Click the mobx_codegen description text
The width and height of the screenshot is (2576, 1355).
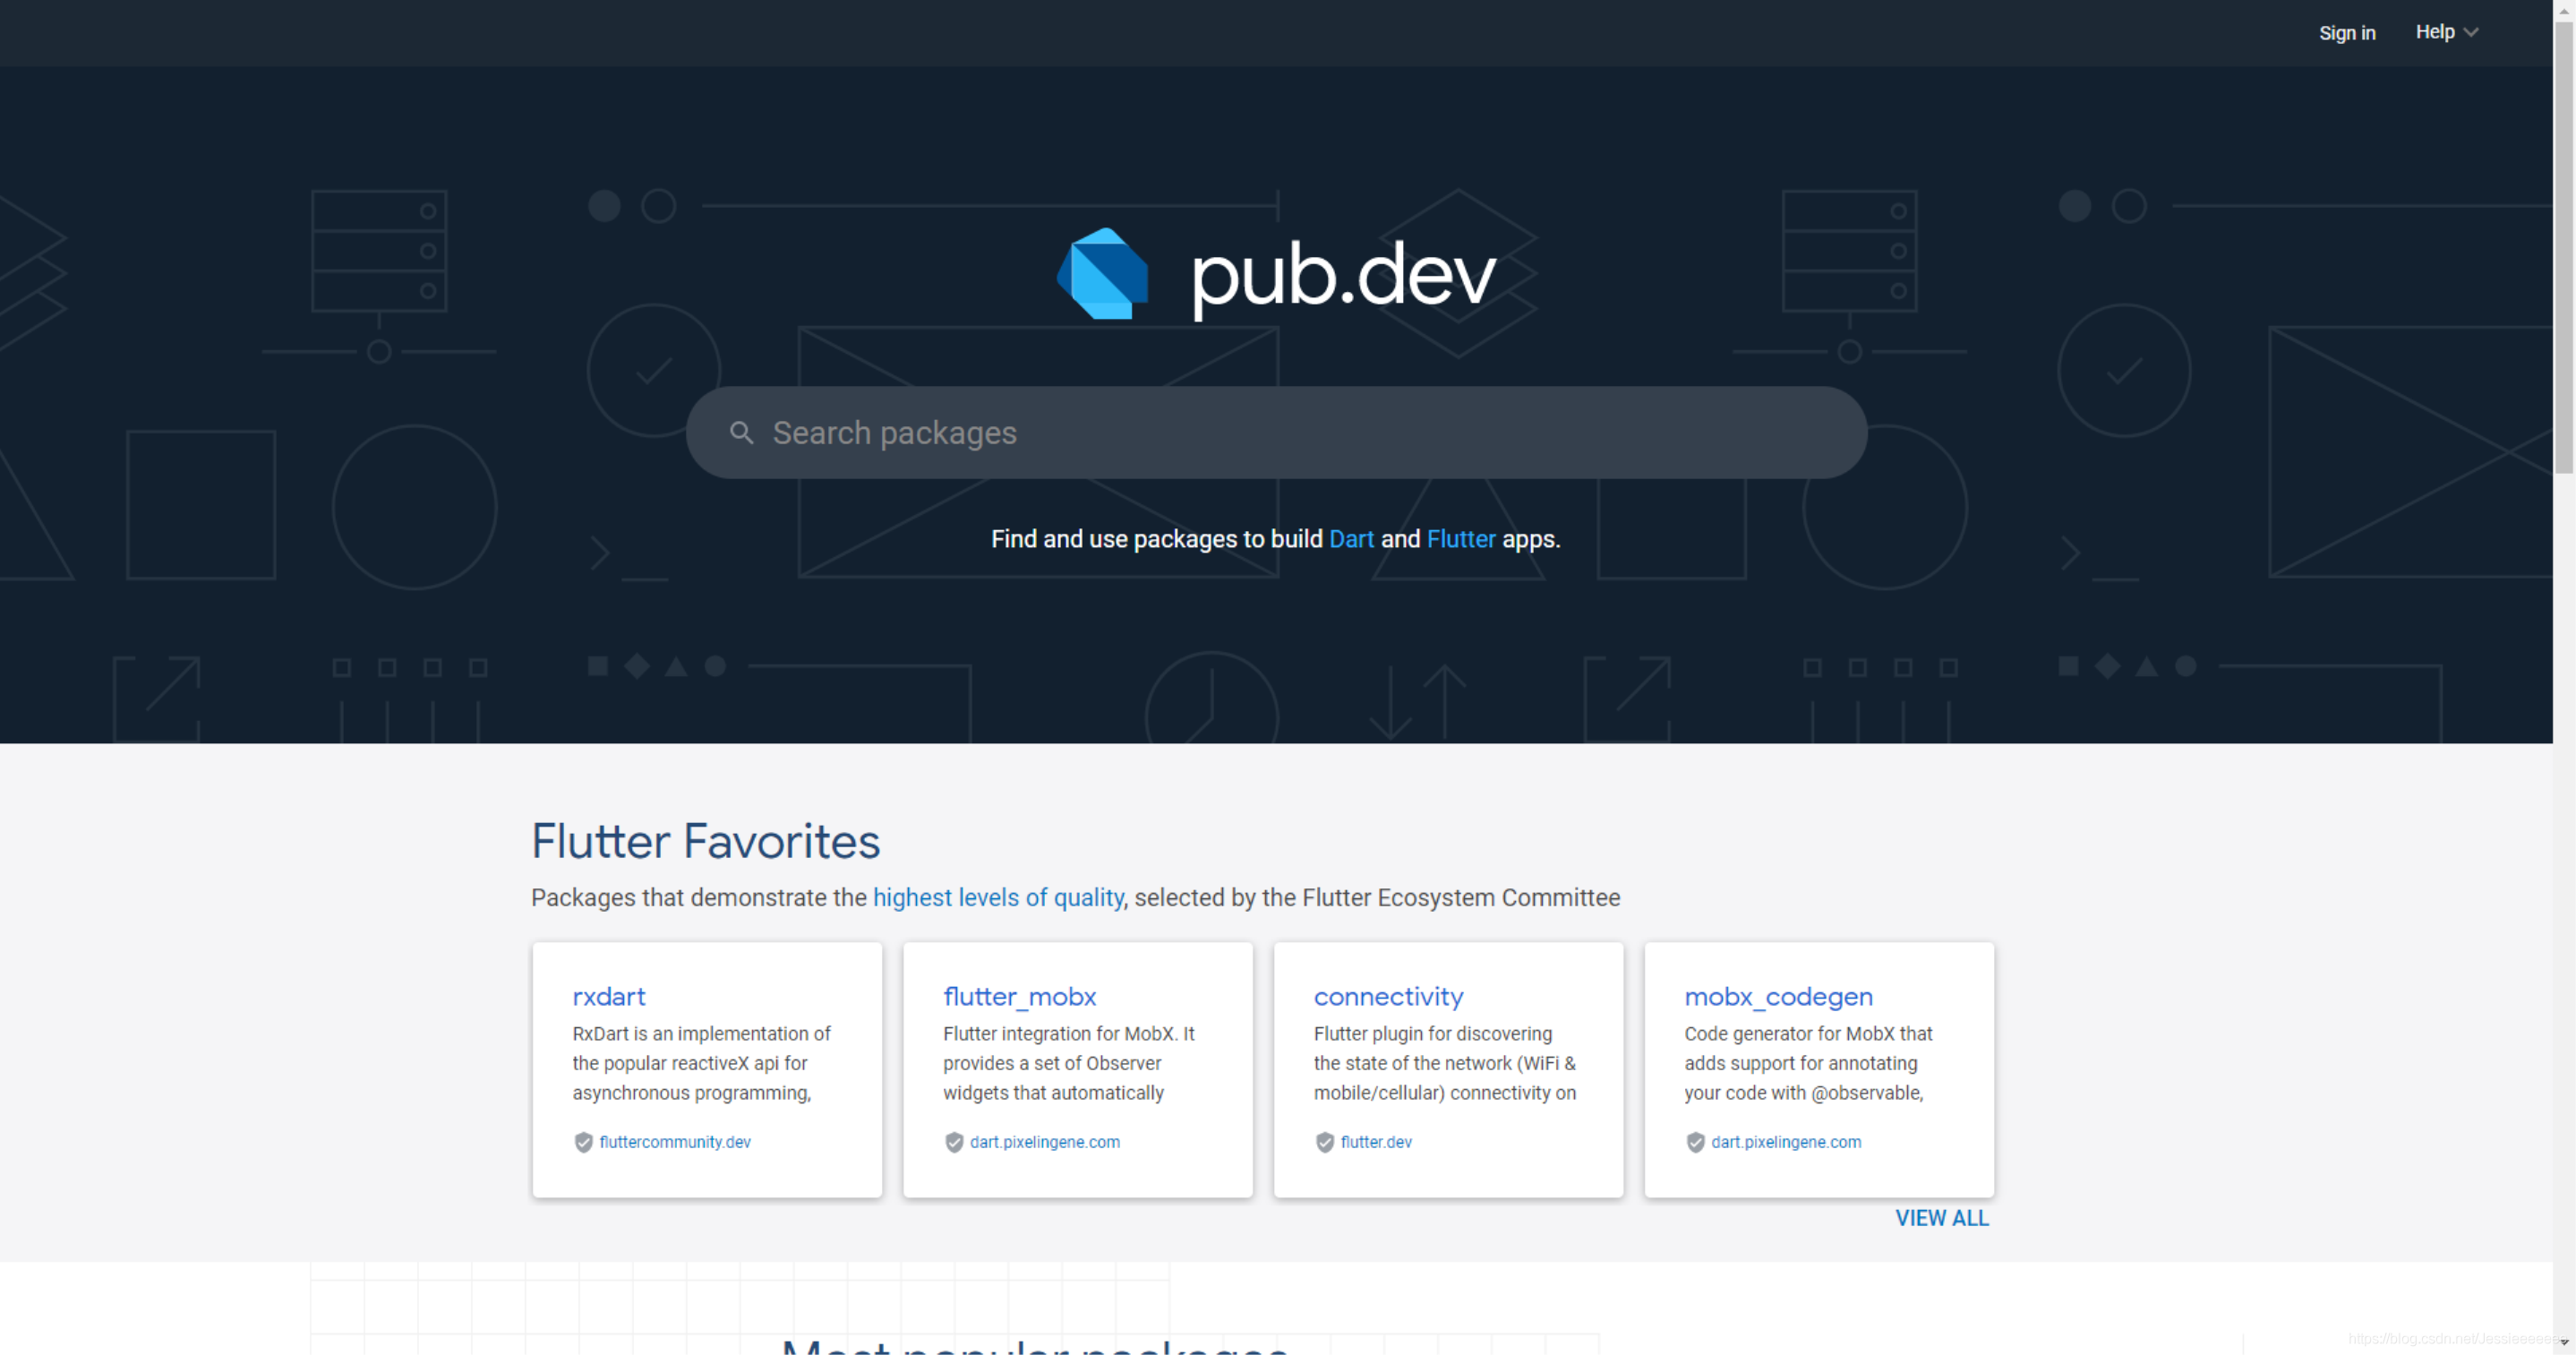pyautogui.click(x=1808, y=1063)
